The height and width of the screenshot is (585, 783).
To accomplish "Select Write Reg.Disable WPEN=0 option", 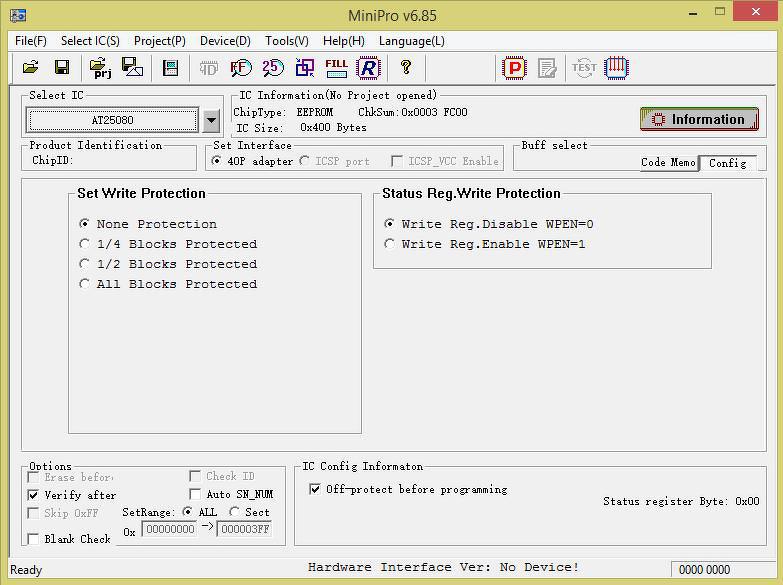I will click(389, 224).
